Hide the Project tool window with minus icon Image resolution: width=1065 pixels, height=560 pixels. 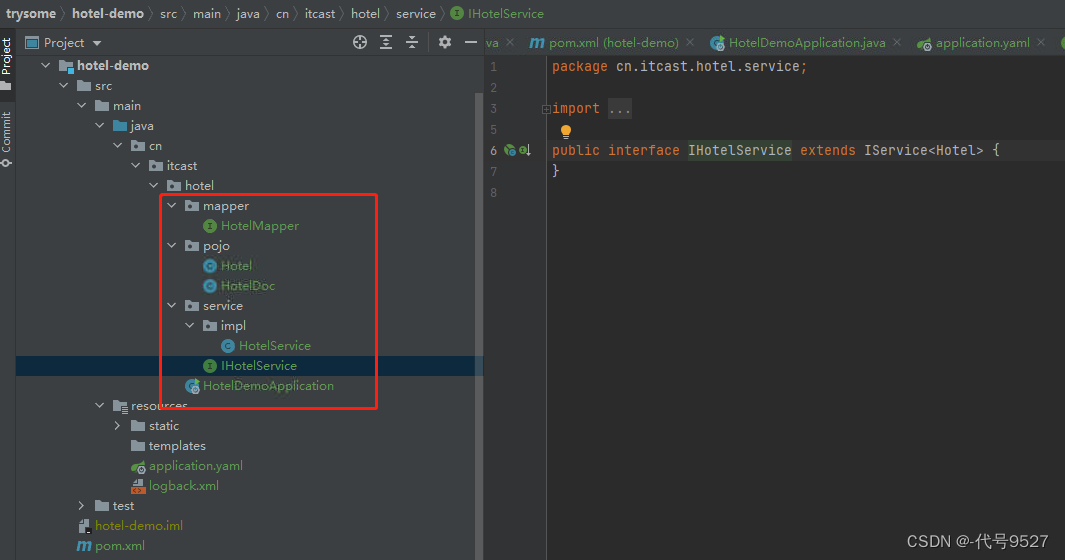471,42
